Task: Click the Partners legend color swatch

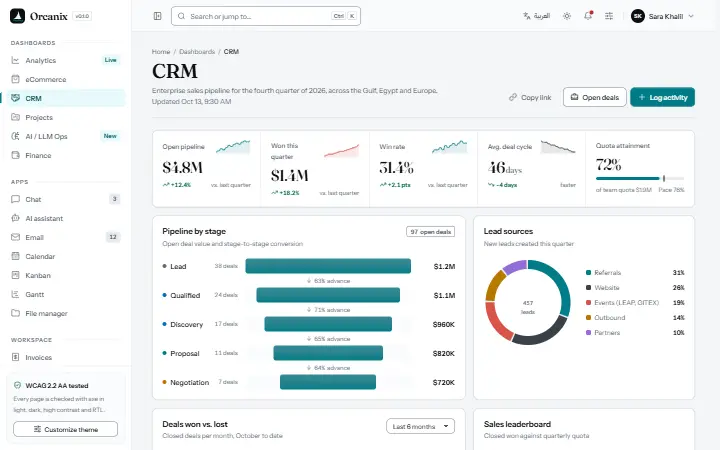Action: 588,332
